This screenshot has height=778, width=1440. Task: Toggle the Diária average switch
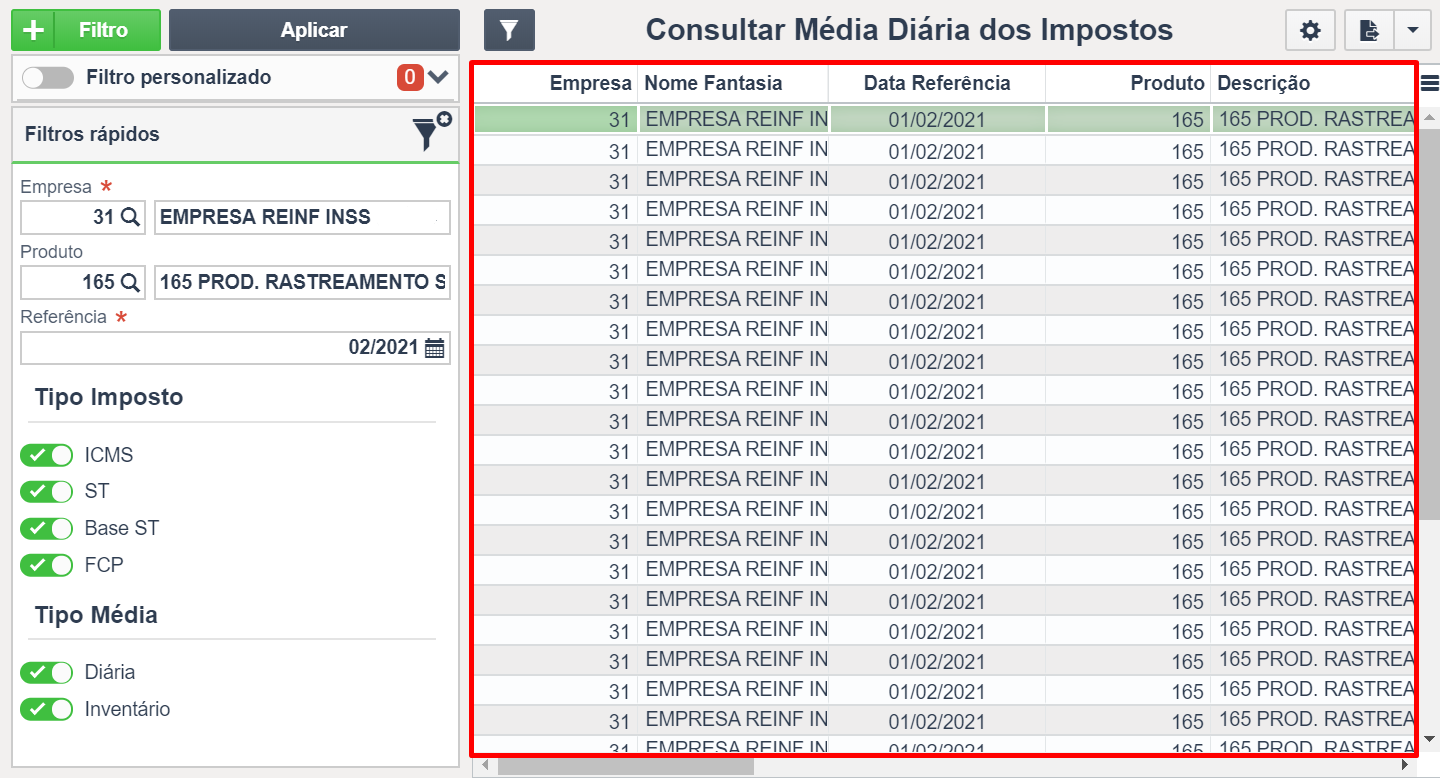pyautogui.click(x=47, y=672)
